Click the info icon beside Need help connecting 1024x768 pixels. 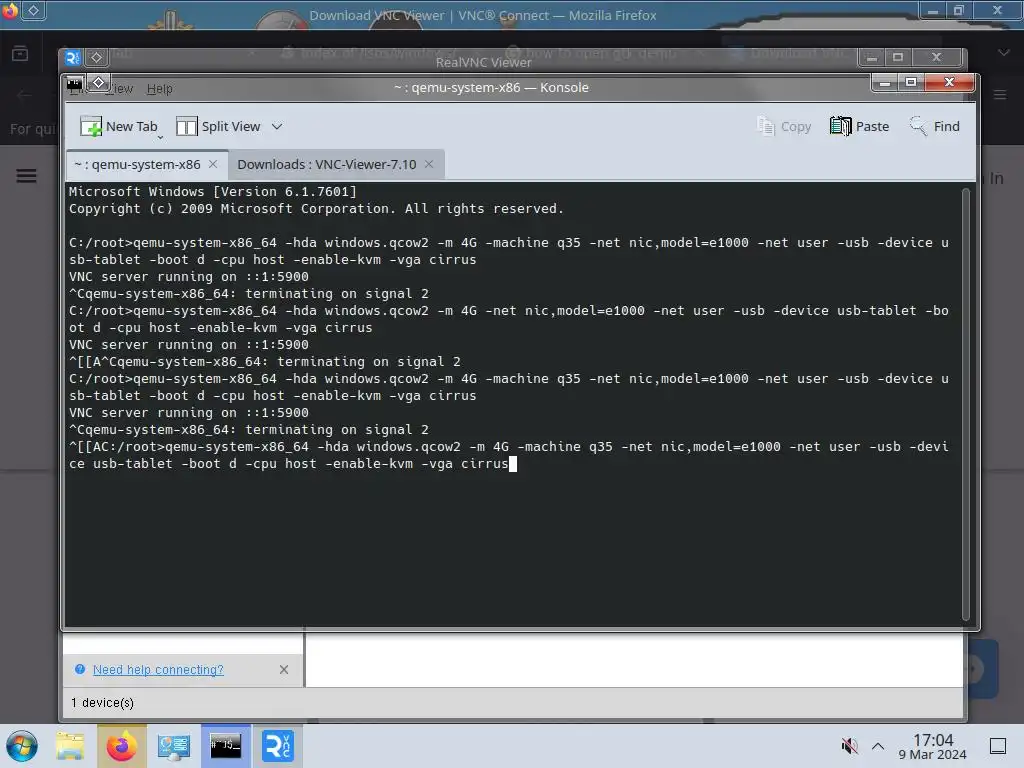click(x=80, y=669)
